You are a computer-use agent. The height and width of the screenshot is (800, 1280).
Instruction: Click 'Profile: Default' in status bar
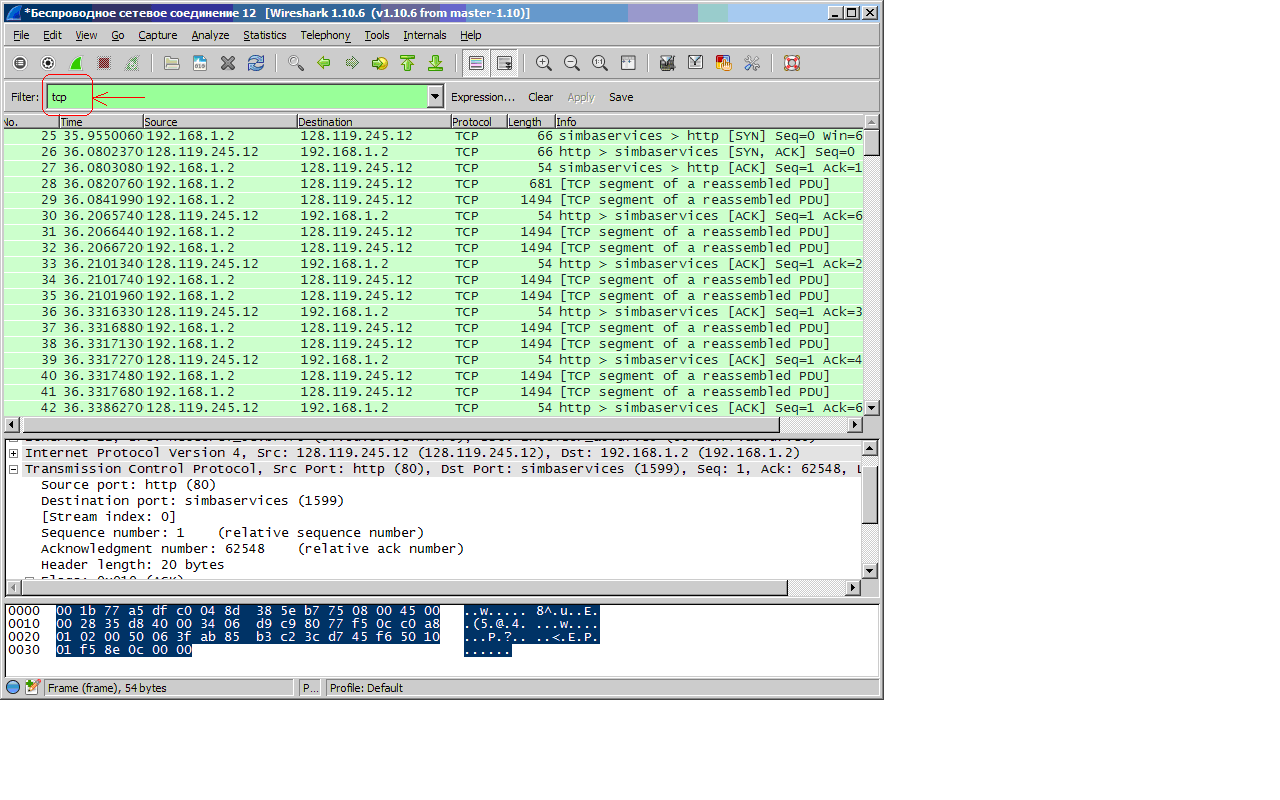tap(366, 688)
